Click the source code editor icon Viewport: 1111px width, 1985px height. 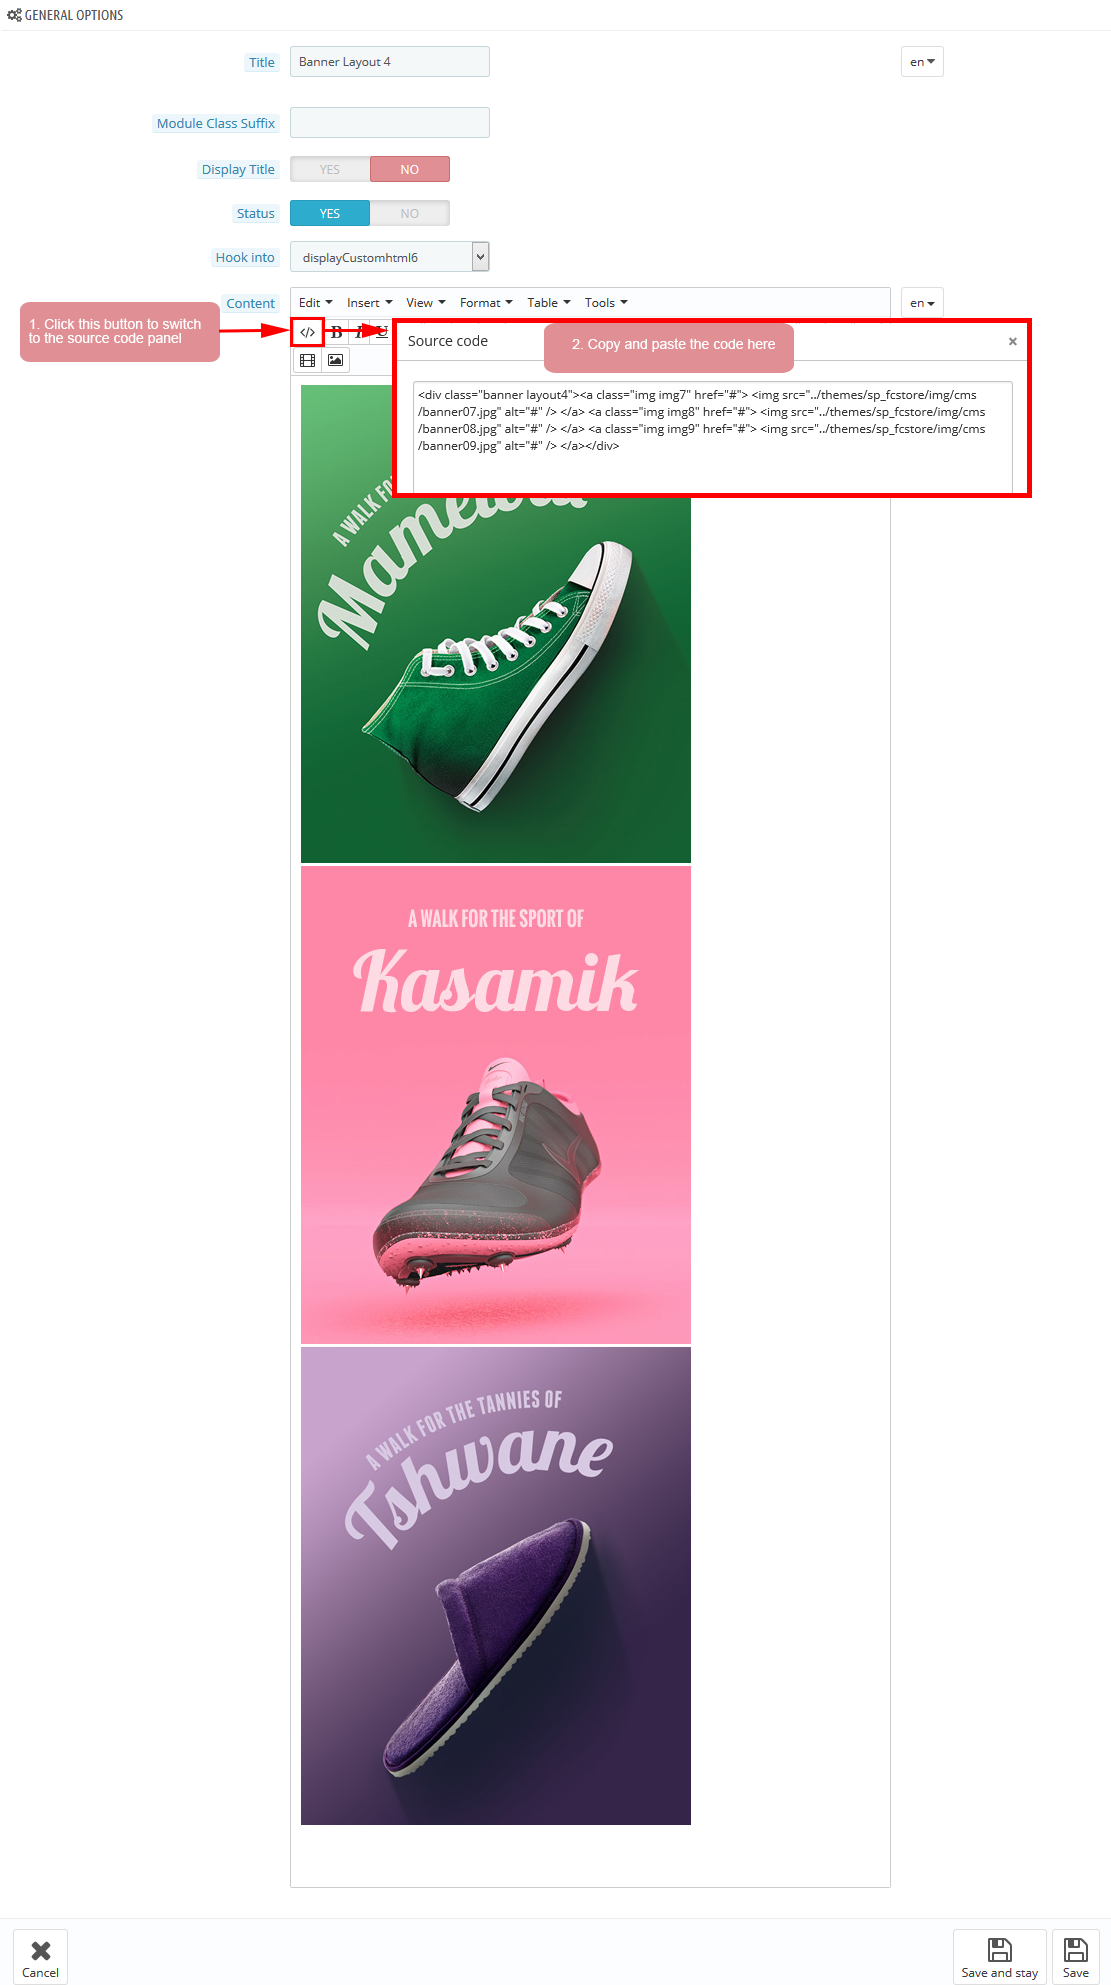[307, 332]
